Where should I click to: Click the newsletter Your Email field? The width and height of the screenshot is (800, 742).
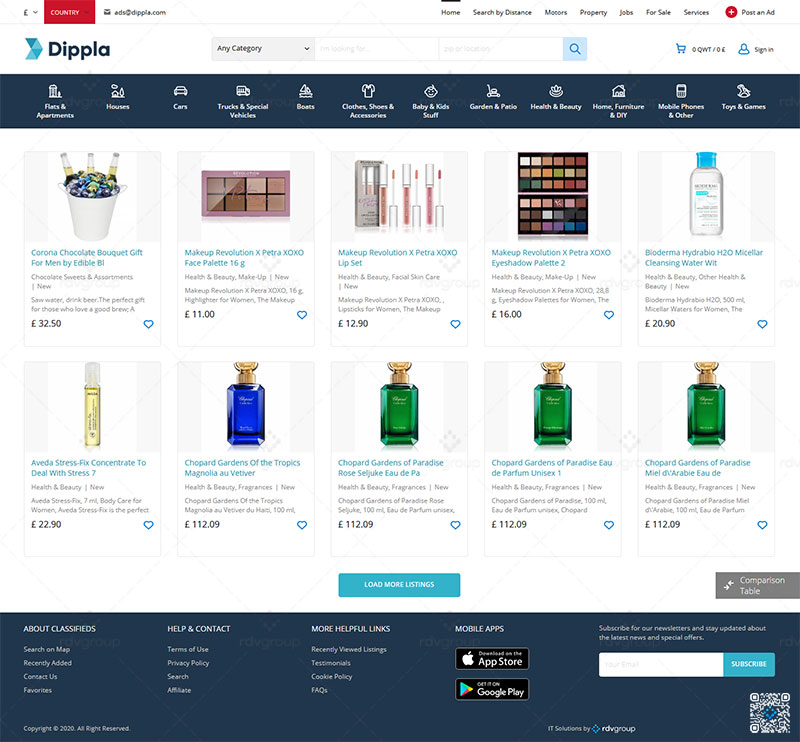pos(661,664)
